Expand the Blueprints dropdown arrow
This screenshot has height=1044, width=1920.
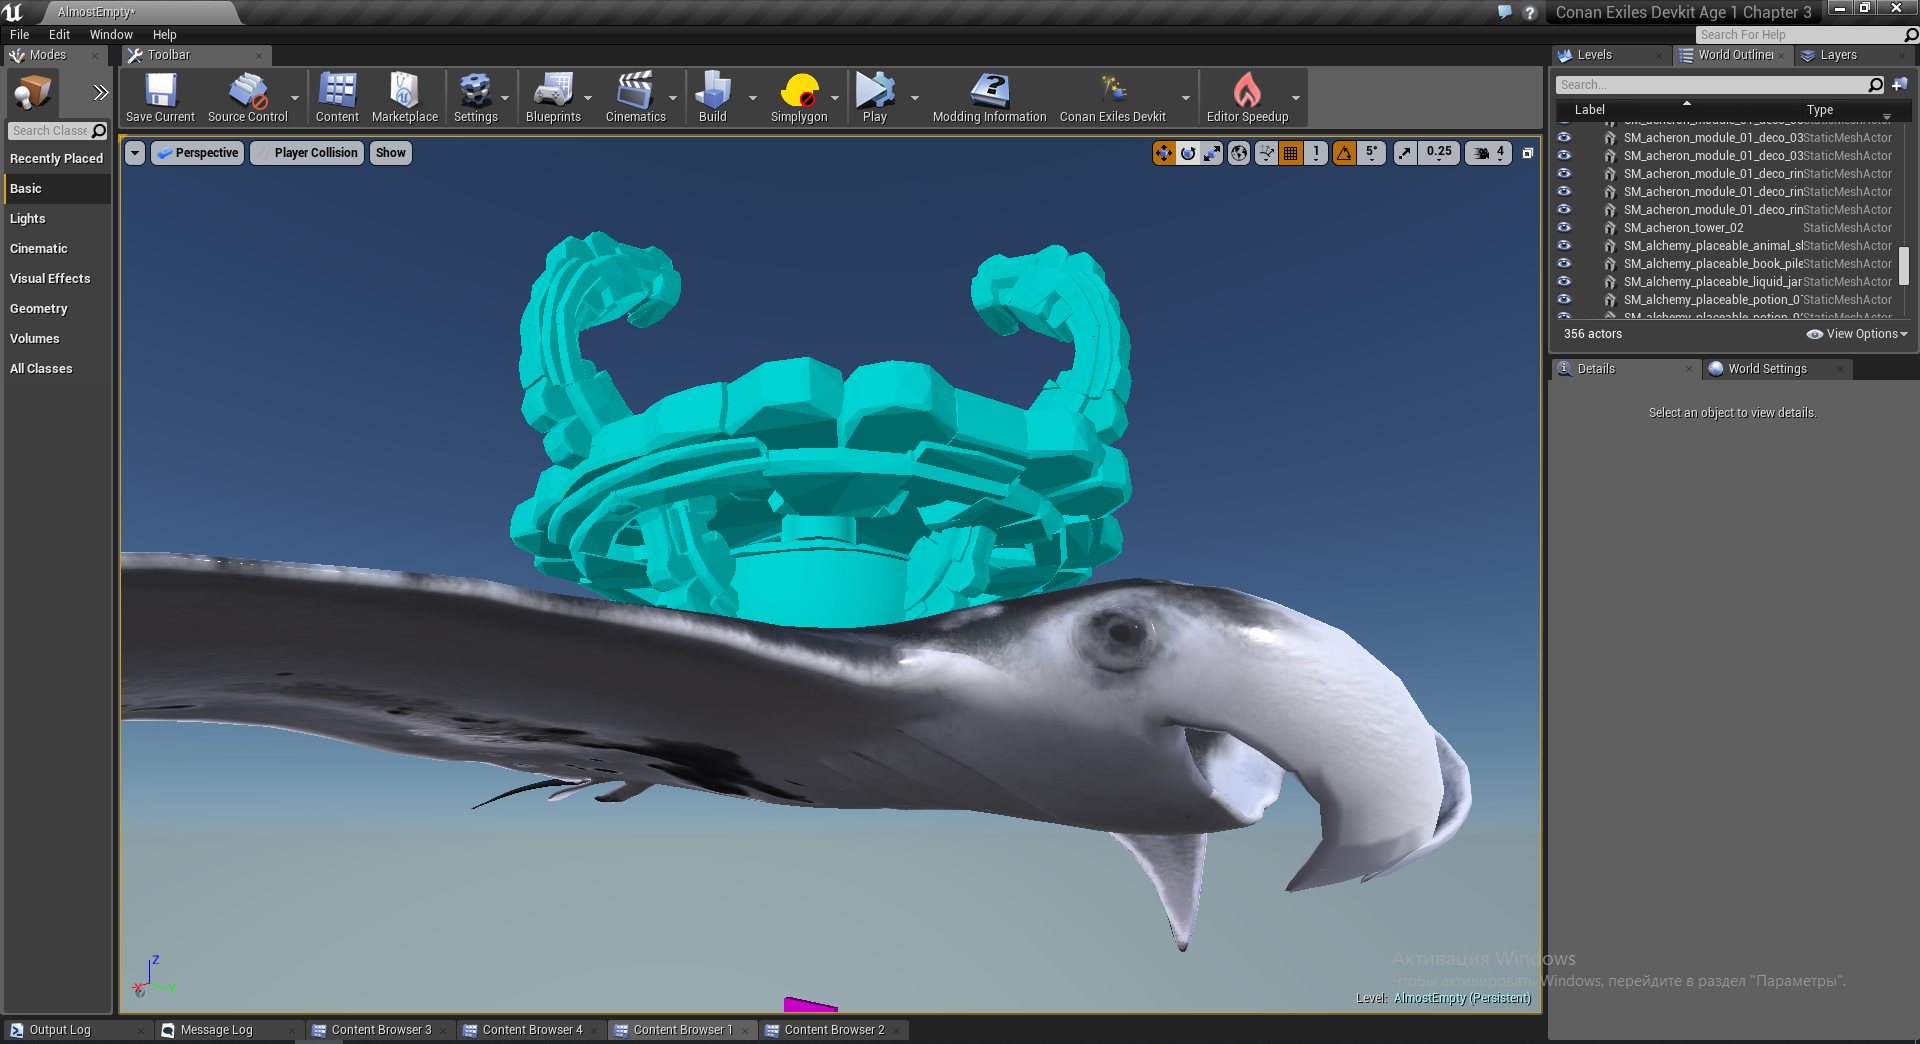(x=588, y=98)
